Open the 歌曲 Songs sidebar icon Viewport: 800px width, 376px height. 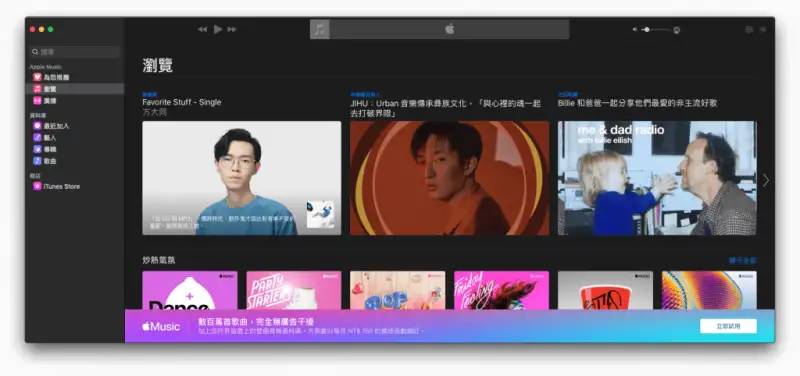pos(37,161)
